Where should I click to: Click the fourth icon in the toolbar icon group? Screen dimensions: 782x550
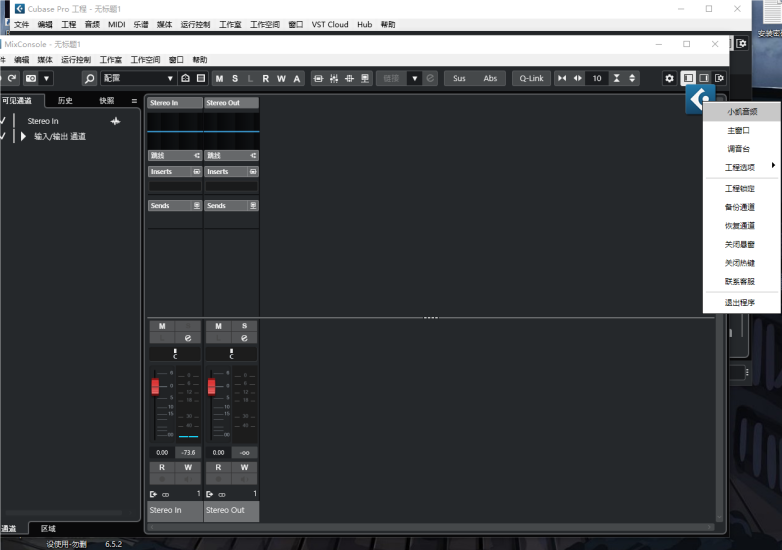pos(365,78)
